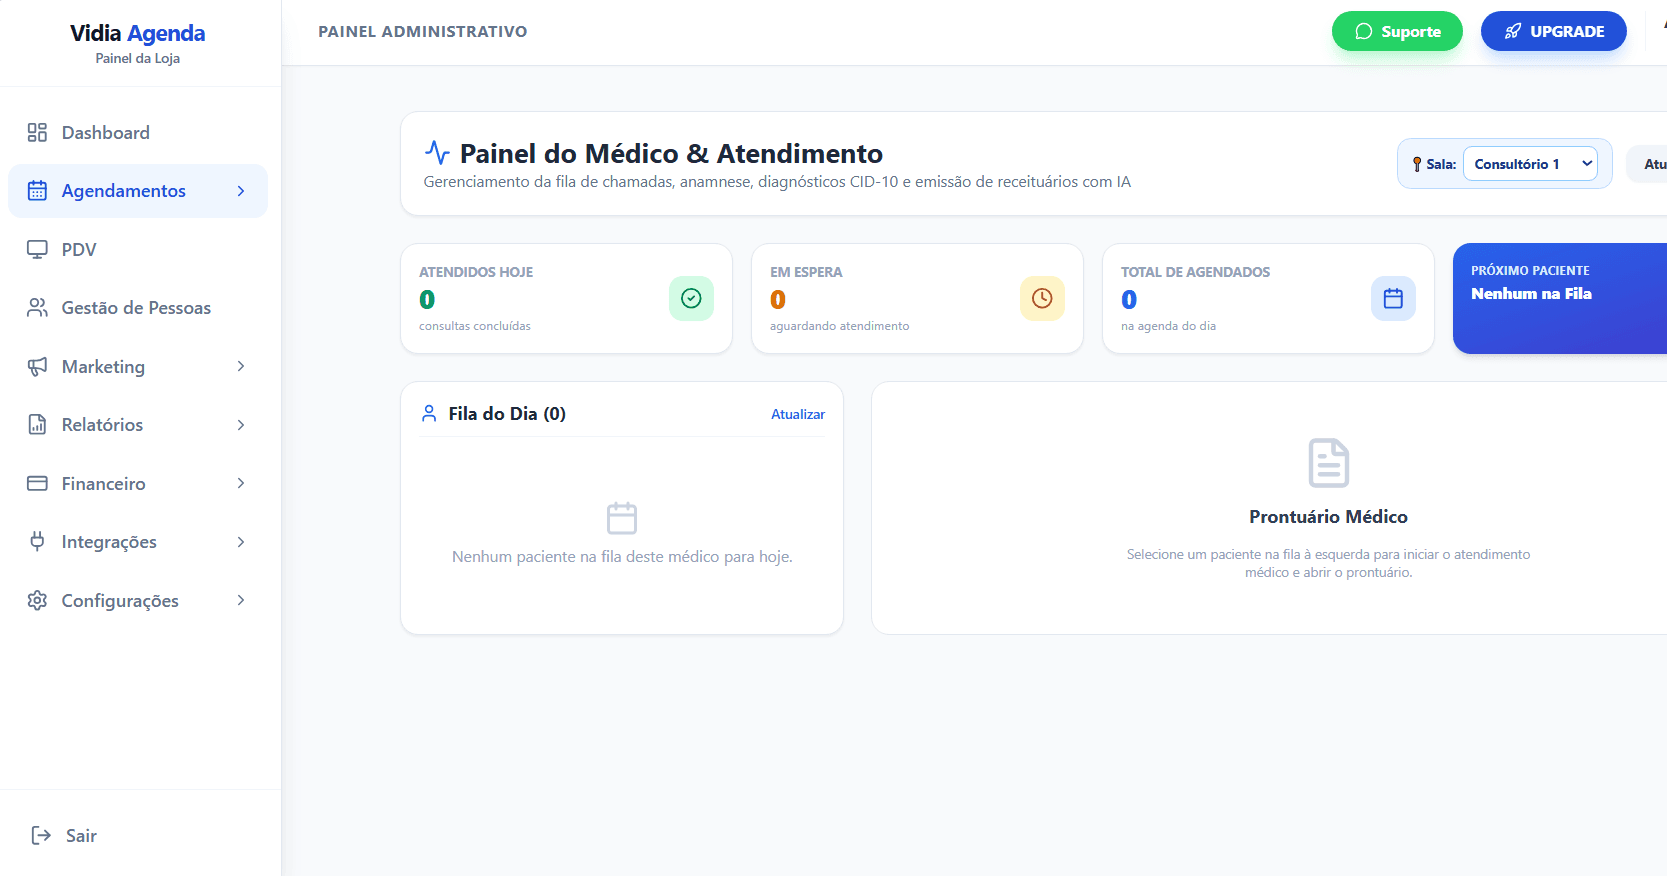The width and height of the screenshot is (1667, 876).
Task: Click the Próximo Paciente card
Action: click(1560, 298)
